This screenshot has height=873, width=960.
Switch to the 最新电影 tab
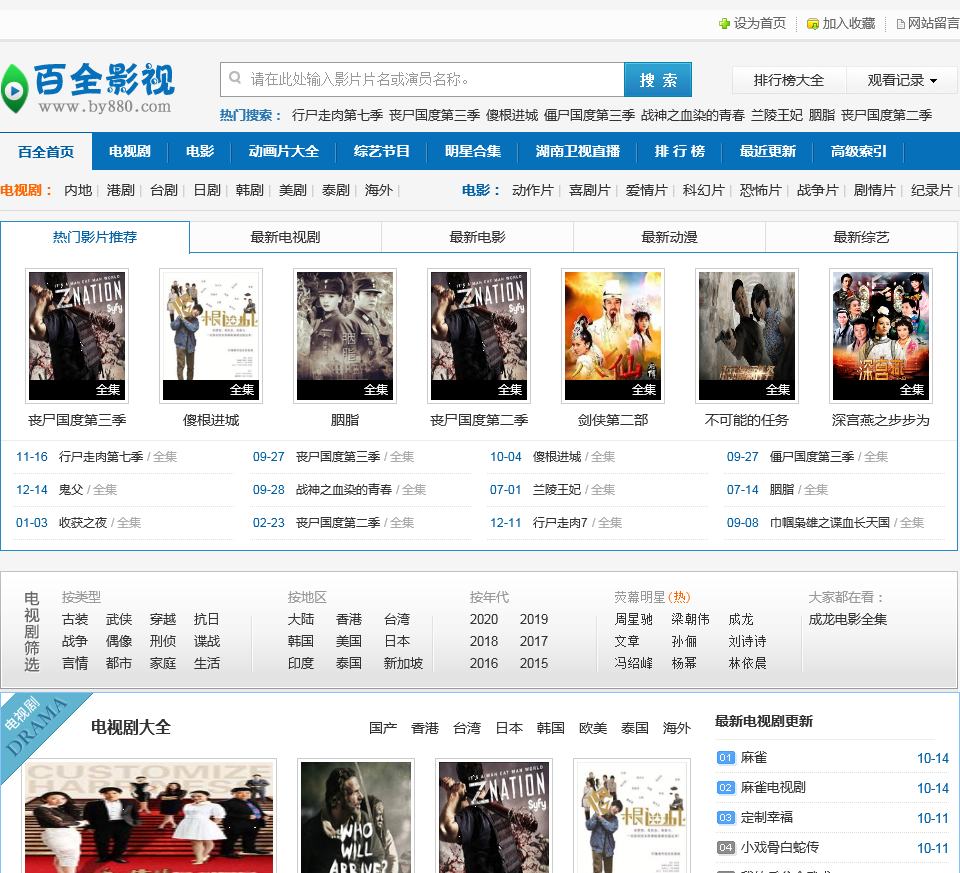pos(478,237)
